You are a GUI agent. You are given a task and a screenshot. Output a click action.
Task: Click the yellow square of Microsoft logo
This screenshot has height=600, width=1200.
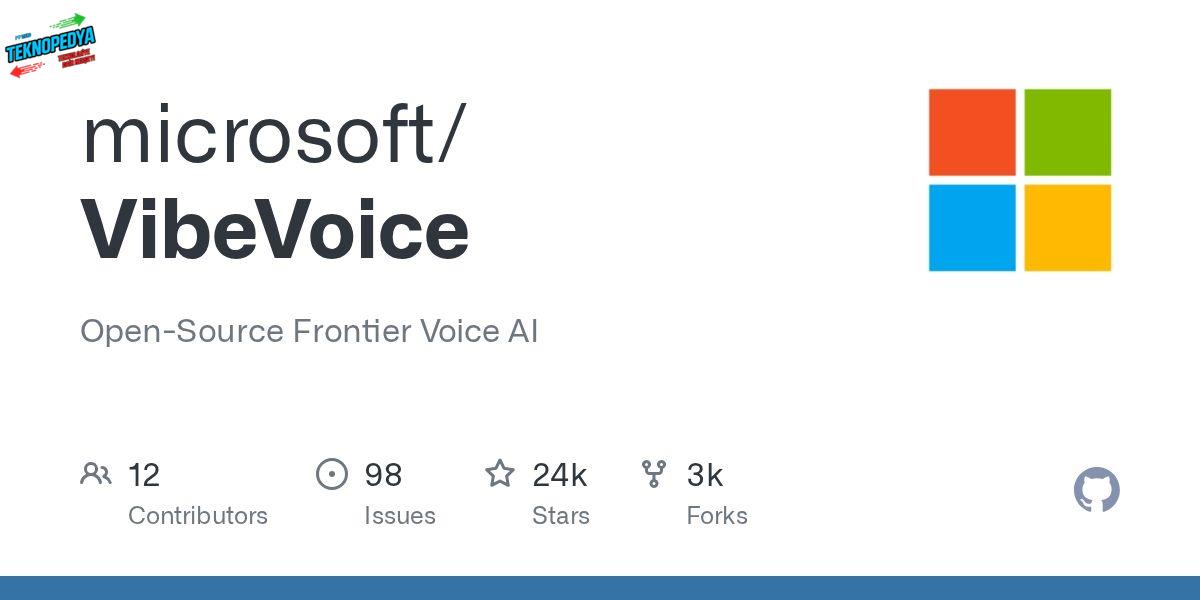click(1067, 227)
